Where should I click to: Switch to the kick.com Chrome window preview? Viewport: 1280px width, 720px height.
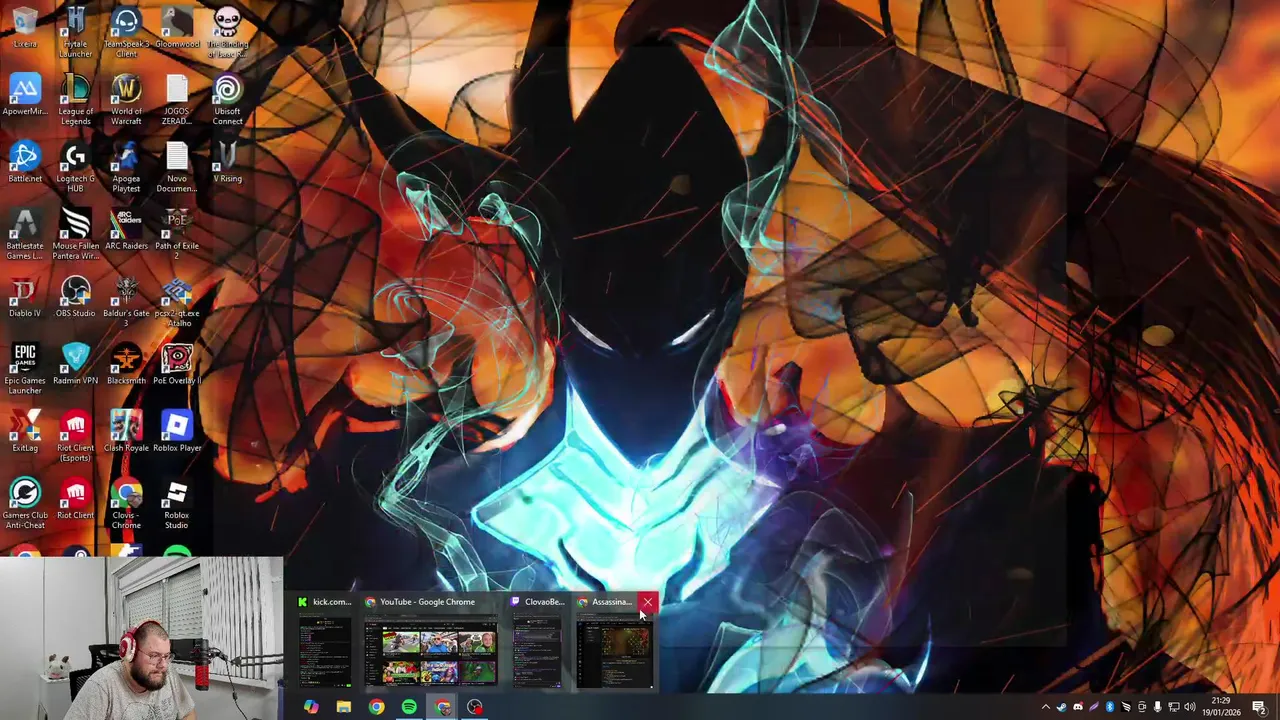coord(325,640)
